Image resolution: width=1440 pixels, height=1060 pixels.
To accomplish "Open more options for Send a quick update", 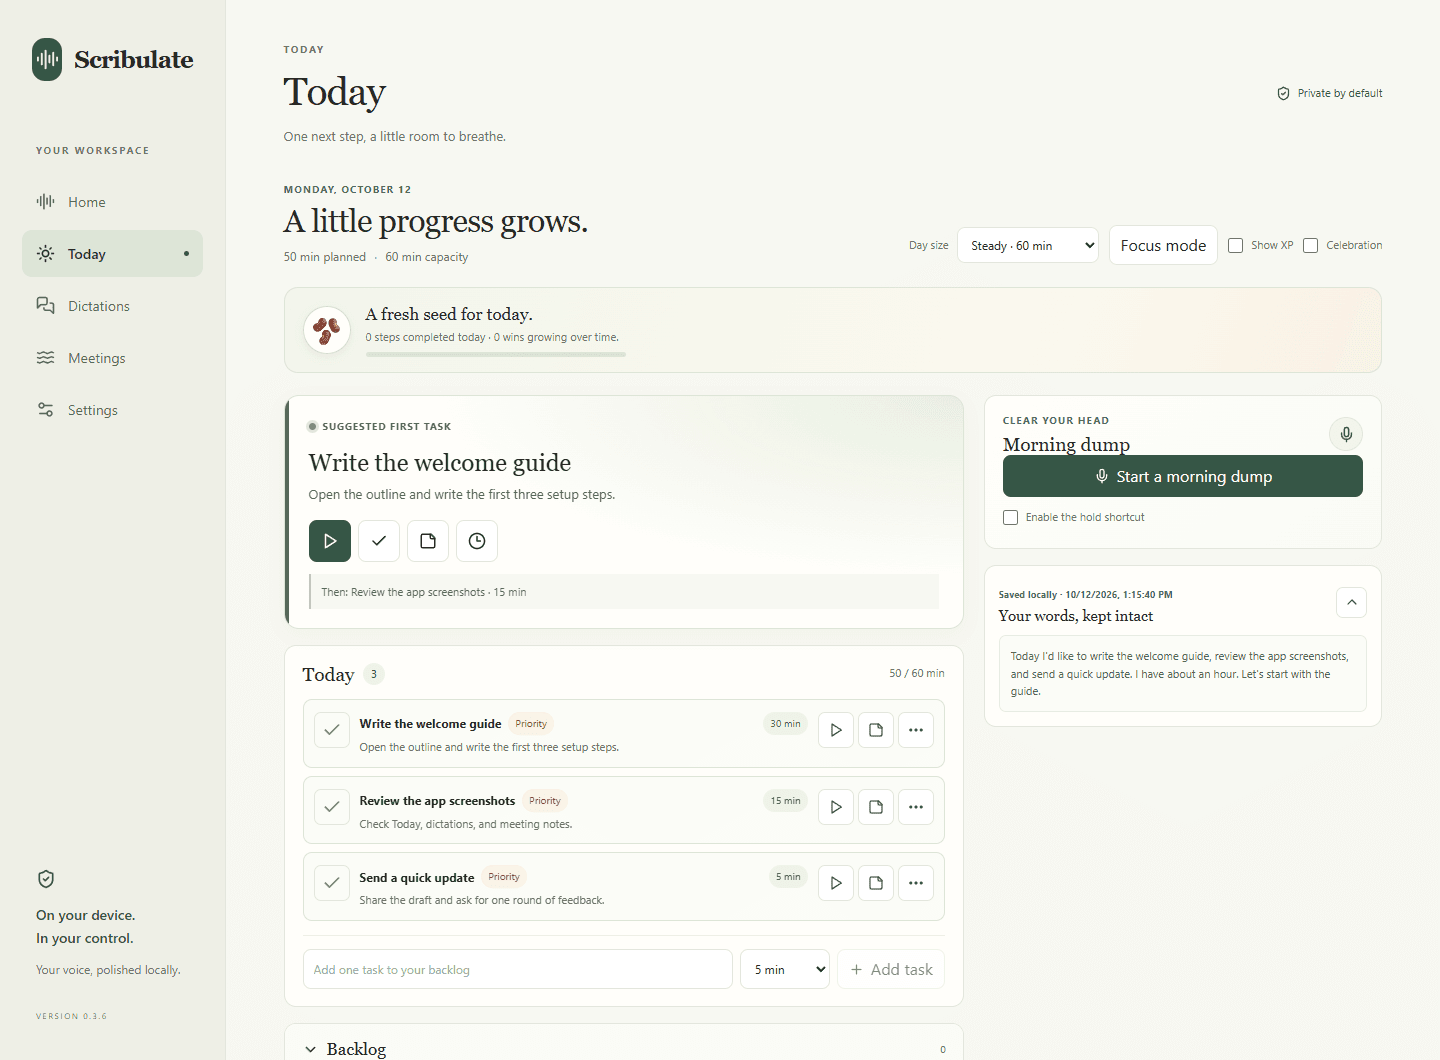I will [916, 883].
